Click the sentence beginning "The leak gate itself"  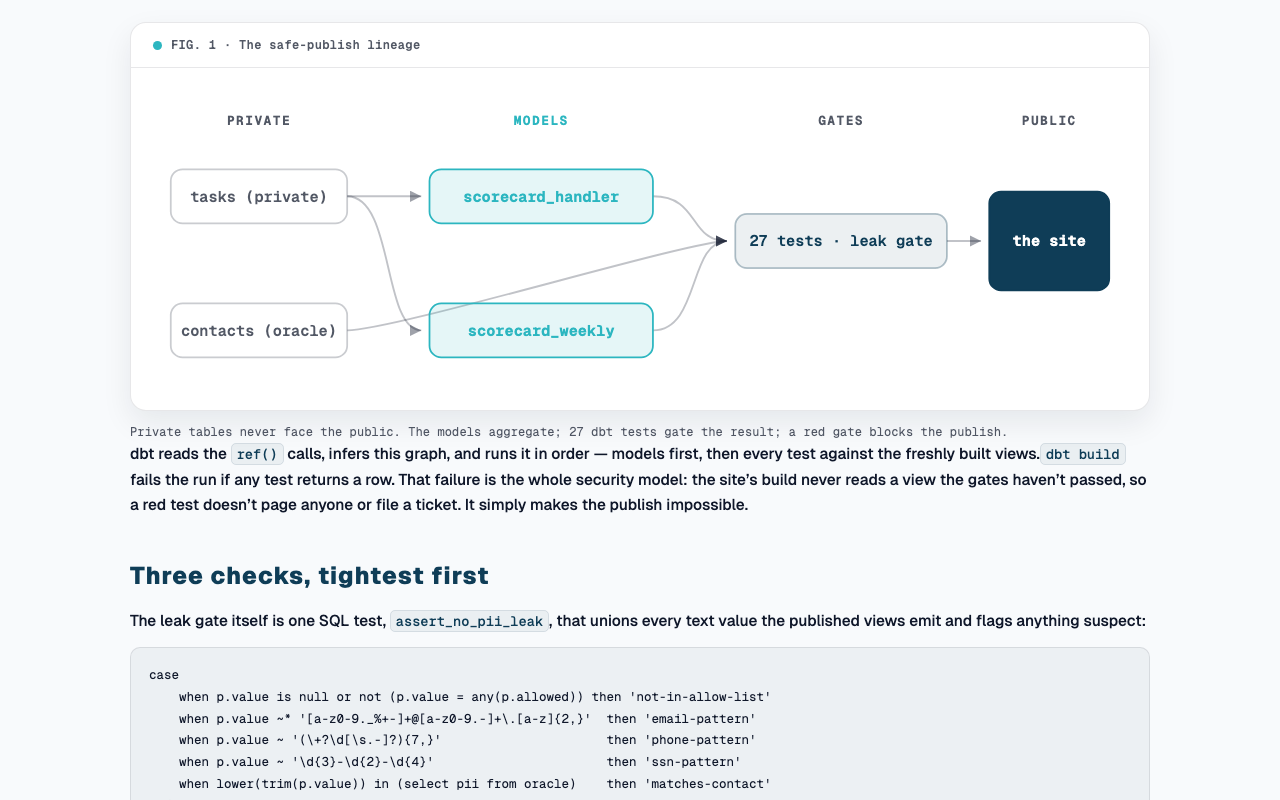638,621
